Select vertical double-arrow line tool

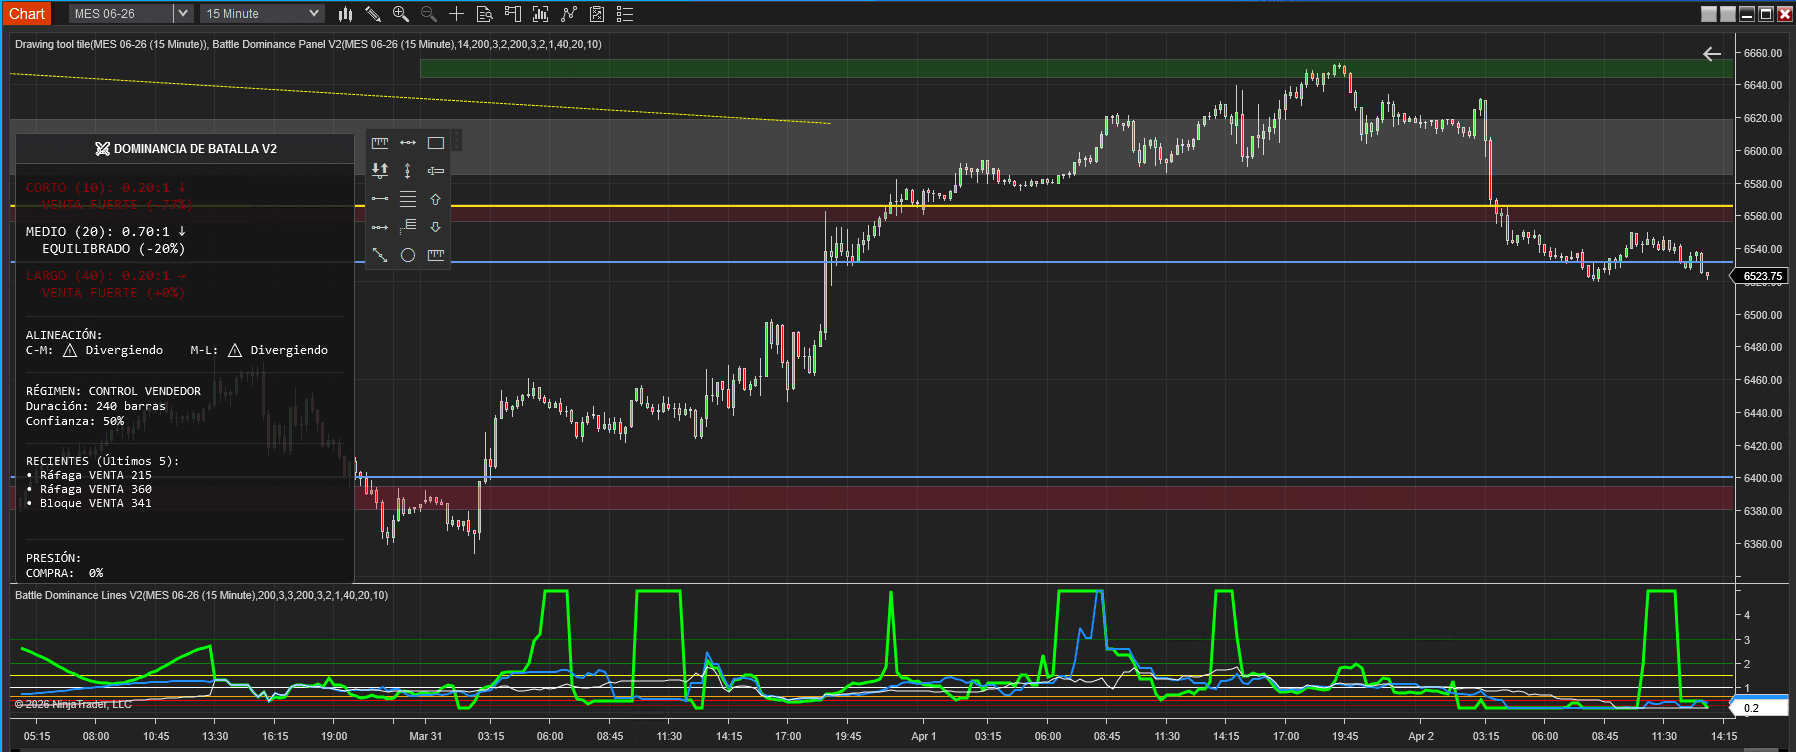coord(408,171)
